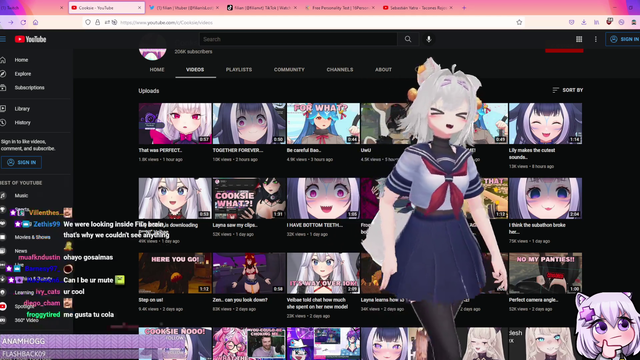This screenshot has height=360, width=640.
Task: Open 'Layna saw my clips..' thumbnail
Action: [249, 198]
